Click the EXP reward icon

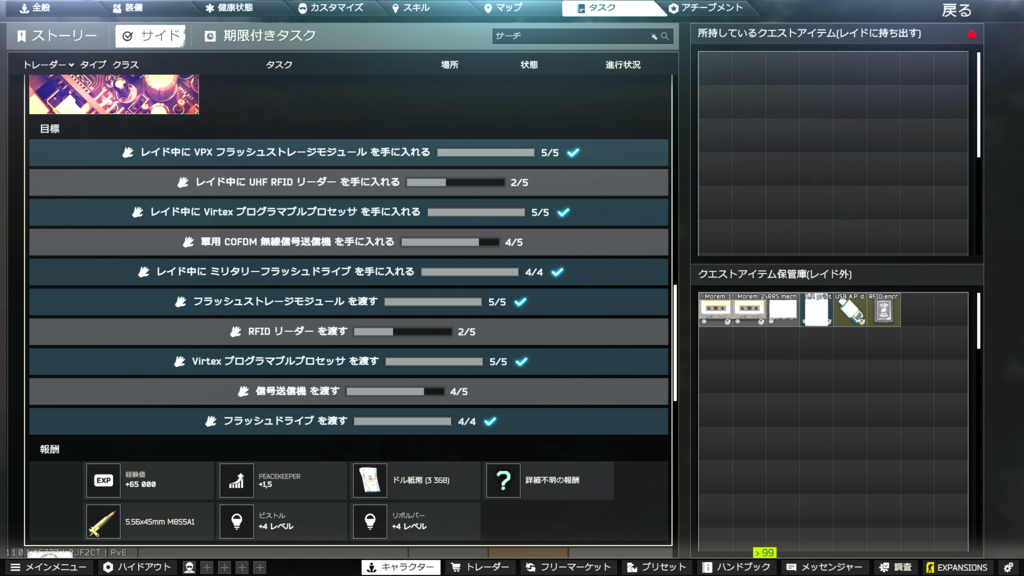[103, 481]
